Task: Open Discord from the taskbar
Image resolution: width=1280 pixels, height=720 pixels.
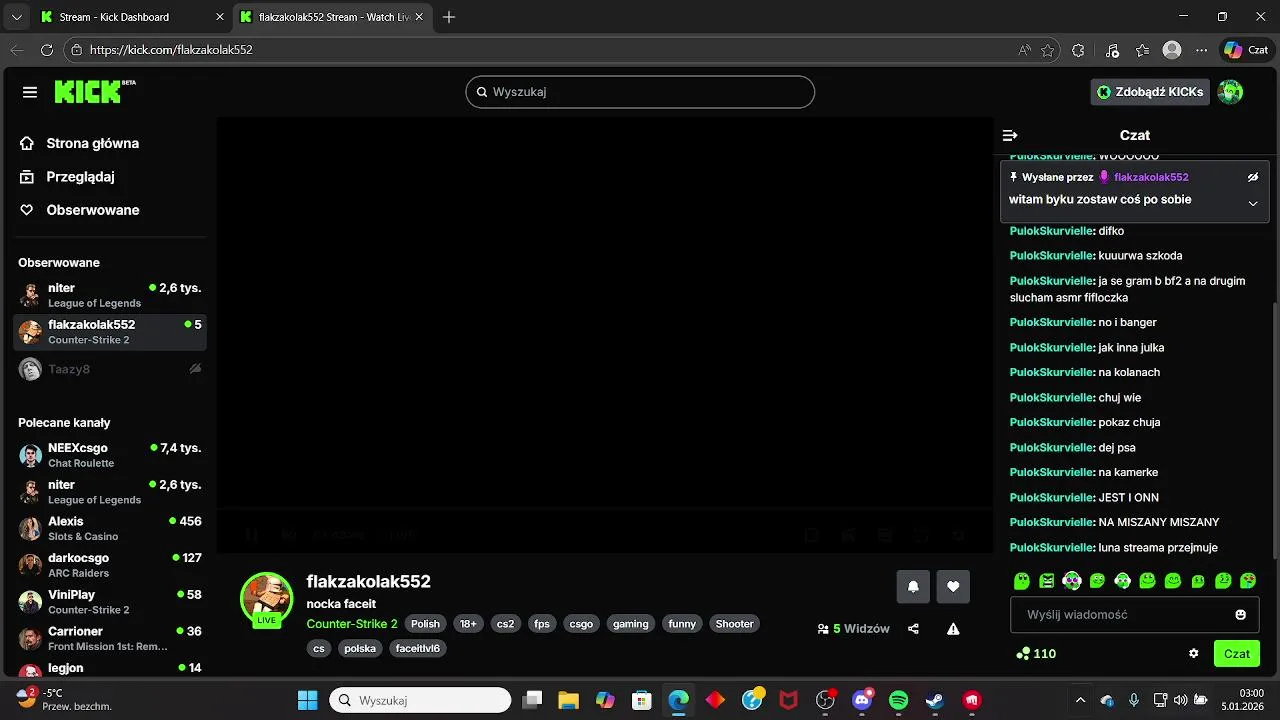Action: click(862, 700)
